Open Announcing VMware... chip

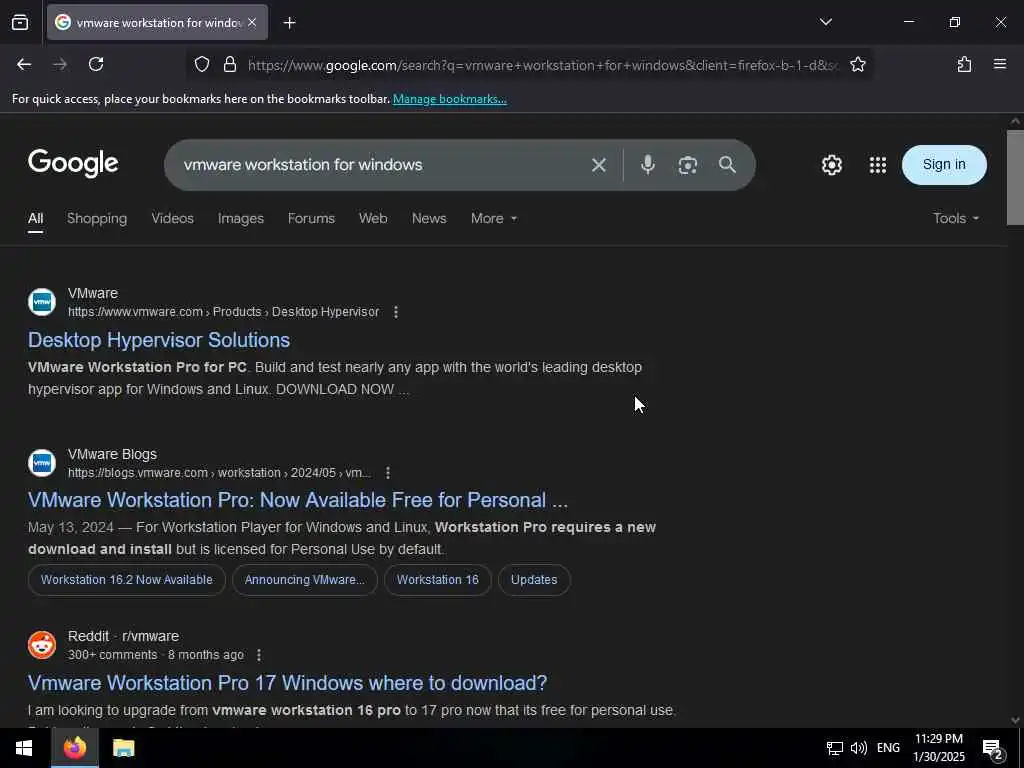[x=304, y=580]
